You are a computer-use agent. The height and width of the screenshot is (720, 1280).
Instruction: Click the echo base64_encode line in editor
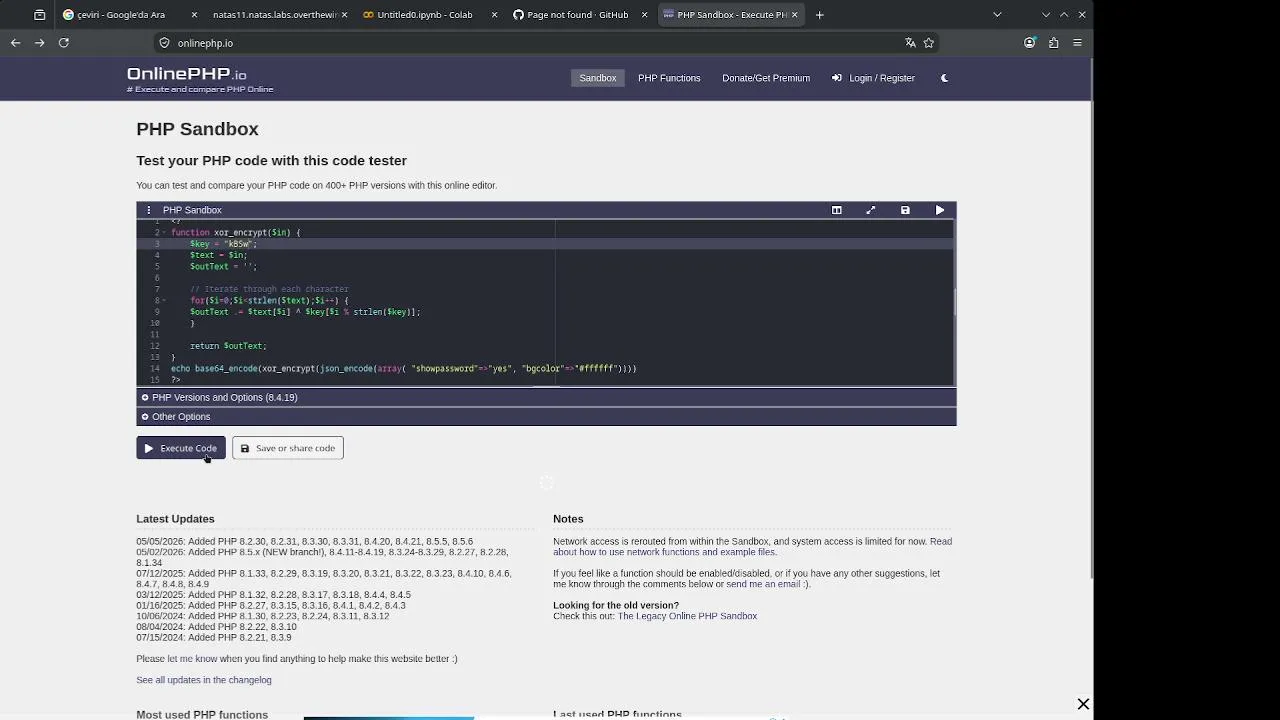(403, 369)
